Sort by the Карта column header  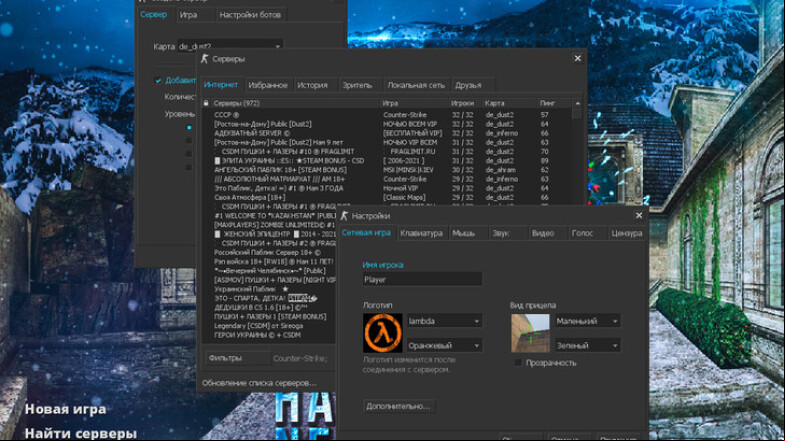[x=509, y=103]
